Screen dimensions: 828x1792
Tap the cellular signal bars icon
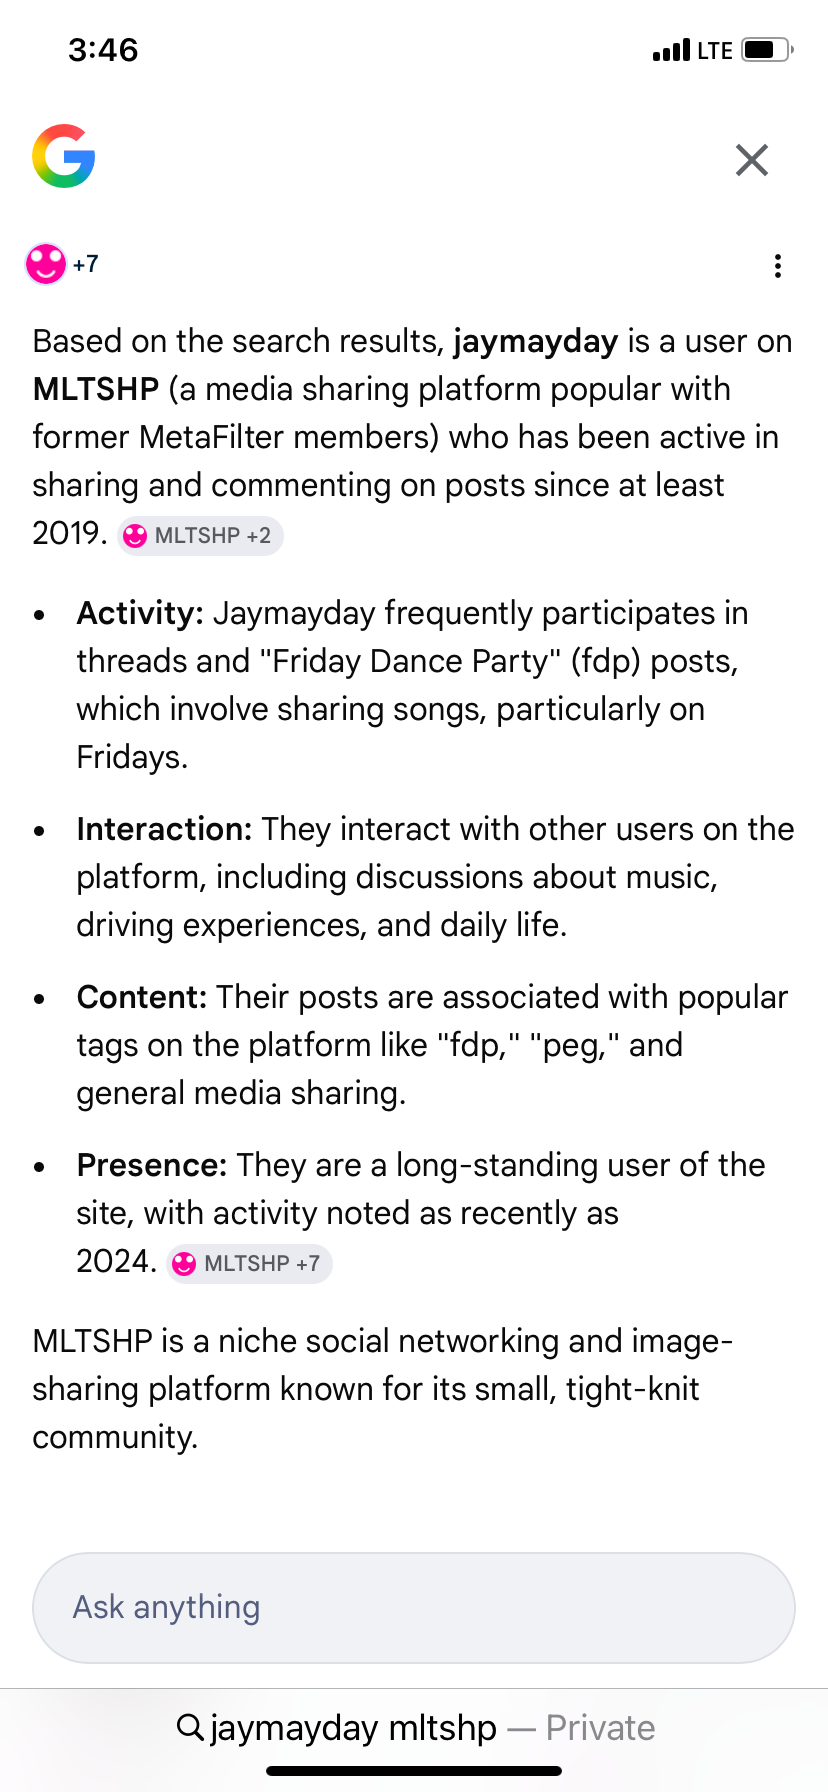pos(671,50)
